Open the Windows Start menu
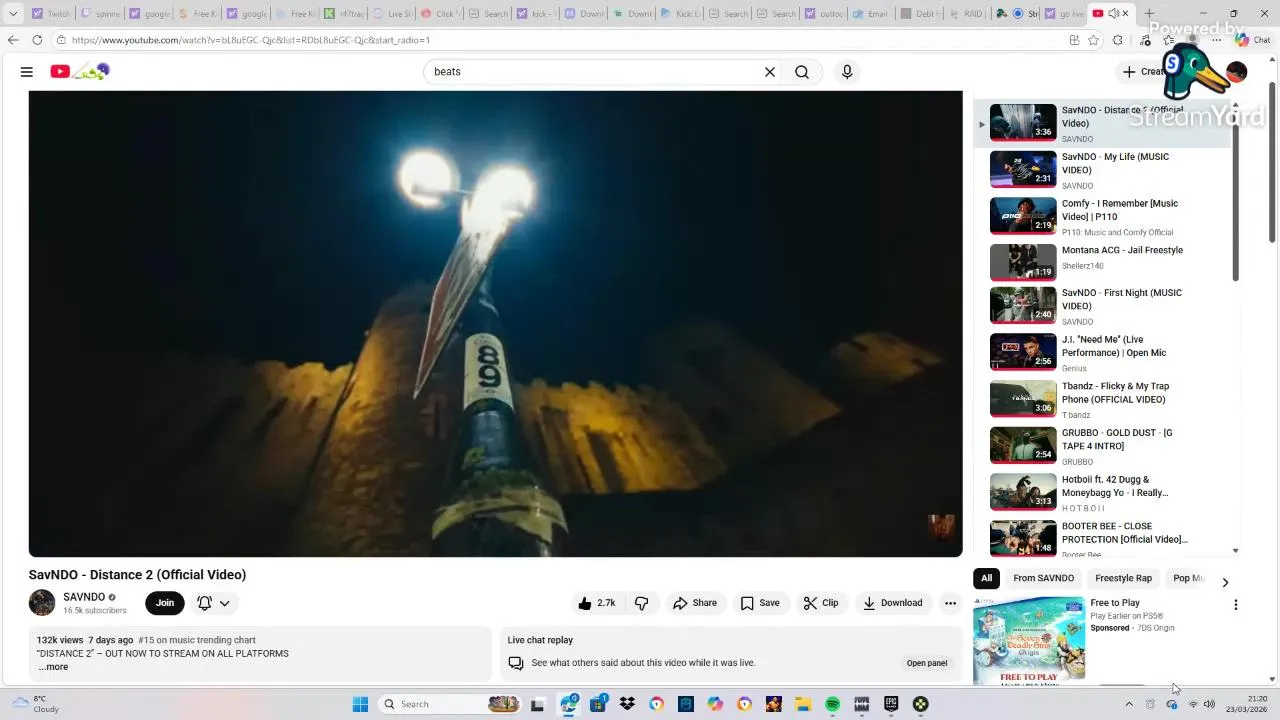1280x720 pixels. tap(360, 704)
